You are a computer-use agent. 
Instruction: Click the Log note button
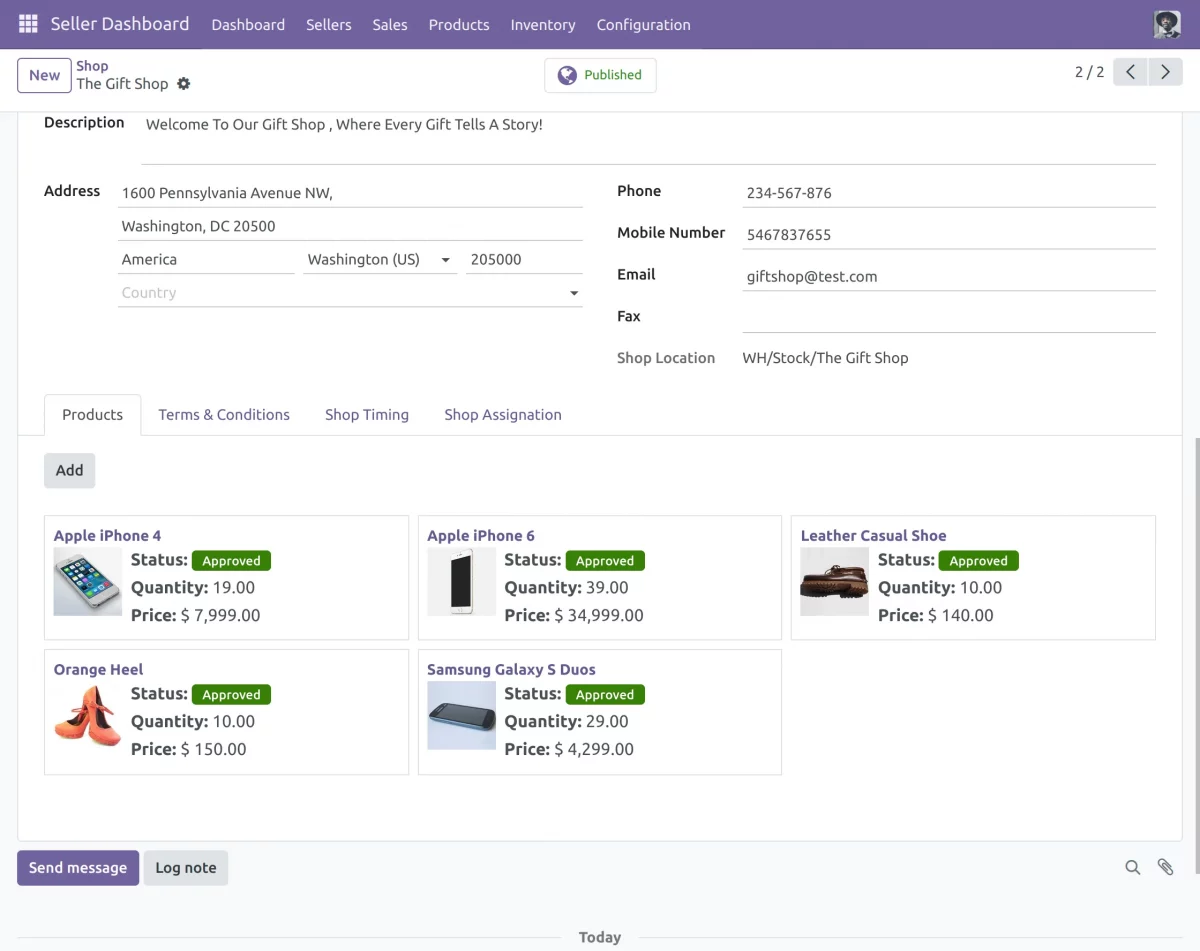click(x=186, y=868)
